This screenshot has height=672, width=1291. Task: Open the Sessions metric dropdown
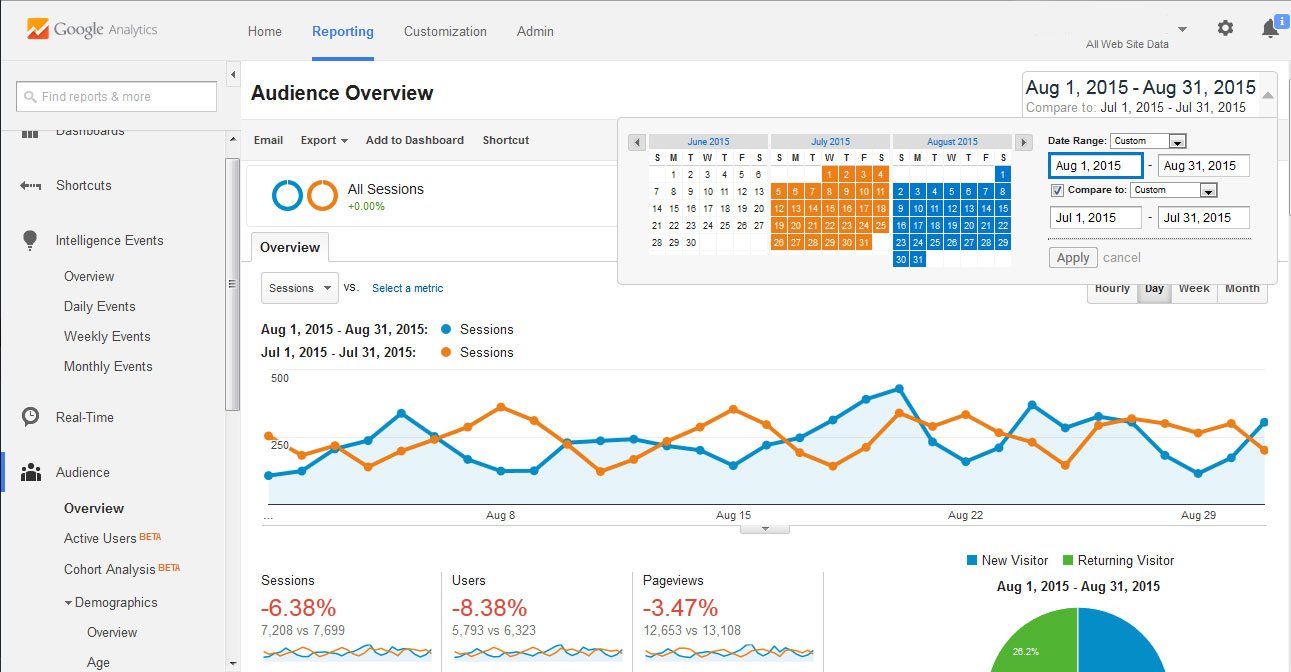[x=298, y=287]
